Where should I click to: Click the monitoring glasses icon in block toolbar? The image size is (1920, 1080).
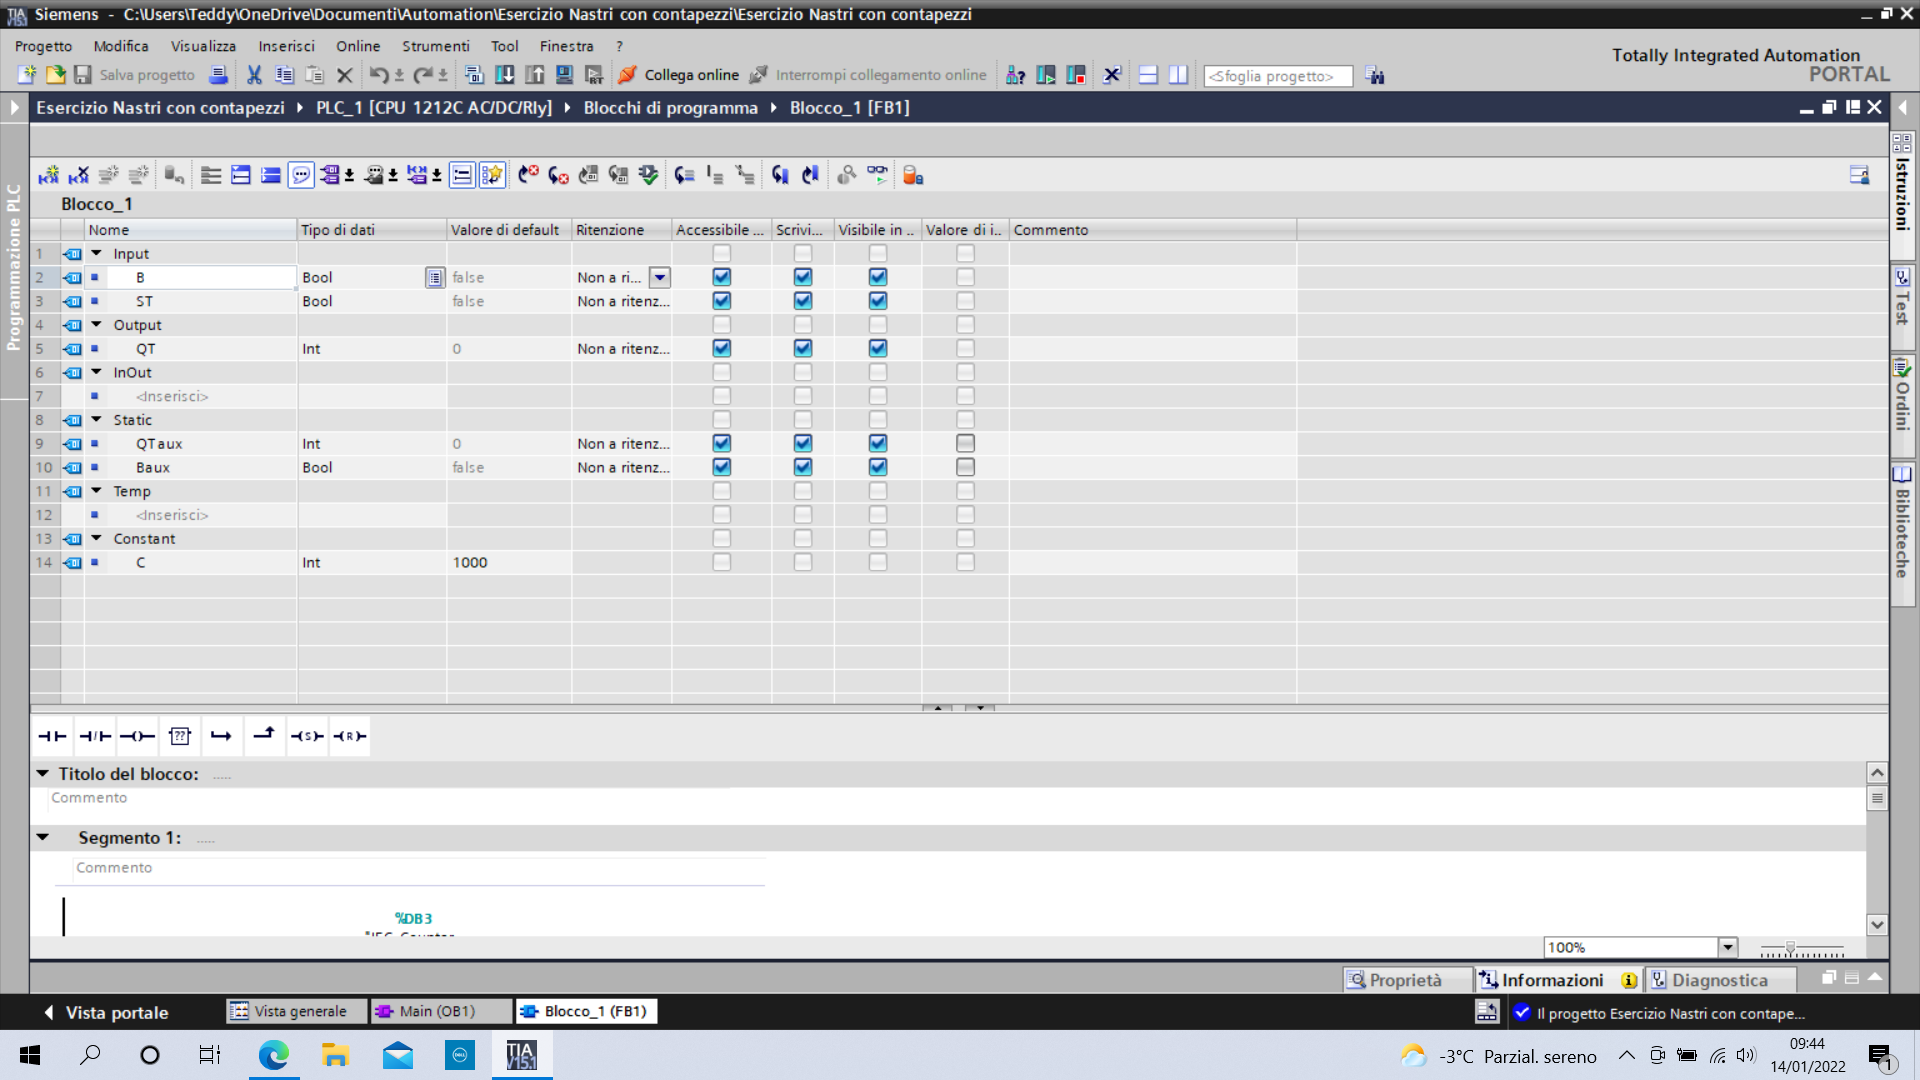877,175
